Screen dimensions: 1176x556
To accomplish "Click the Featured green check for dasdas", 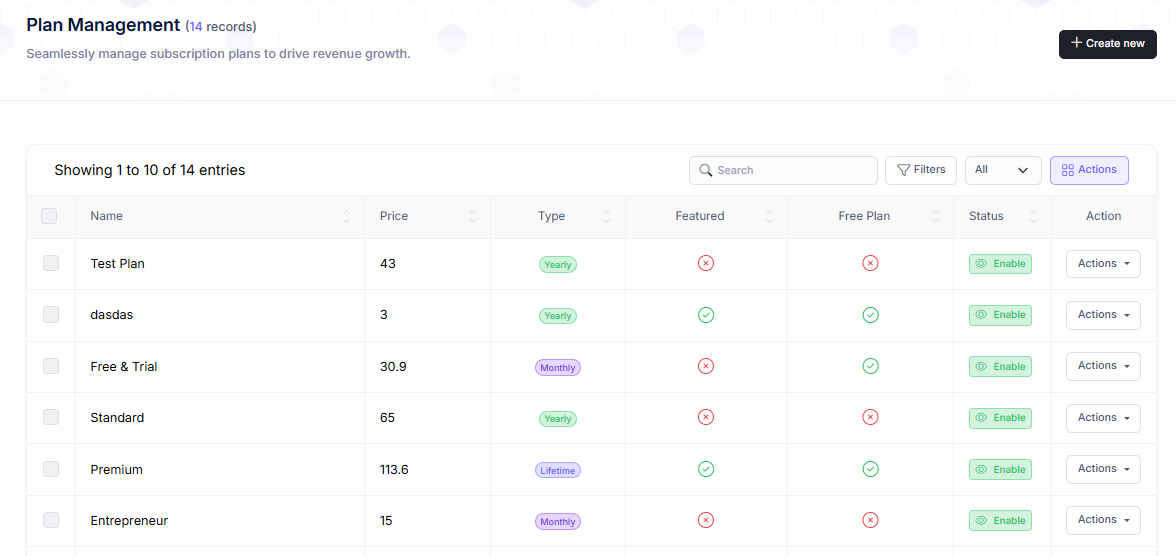I will point(705,315).
